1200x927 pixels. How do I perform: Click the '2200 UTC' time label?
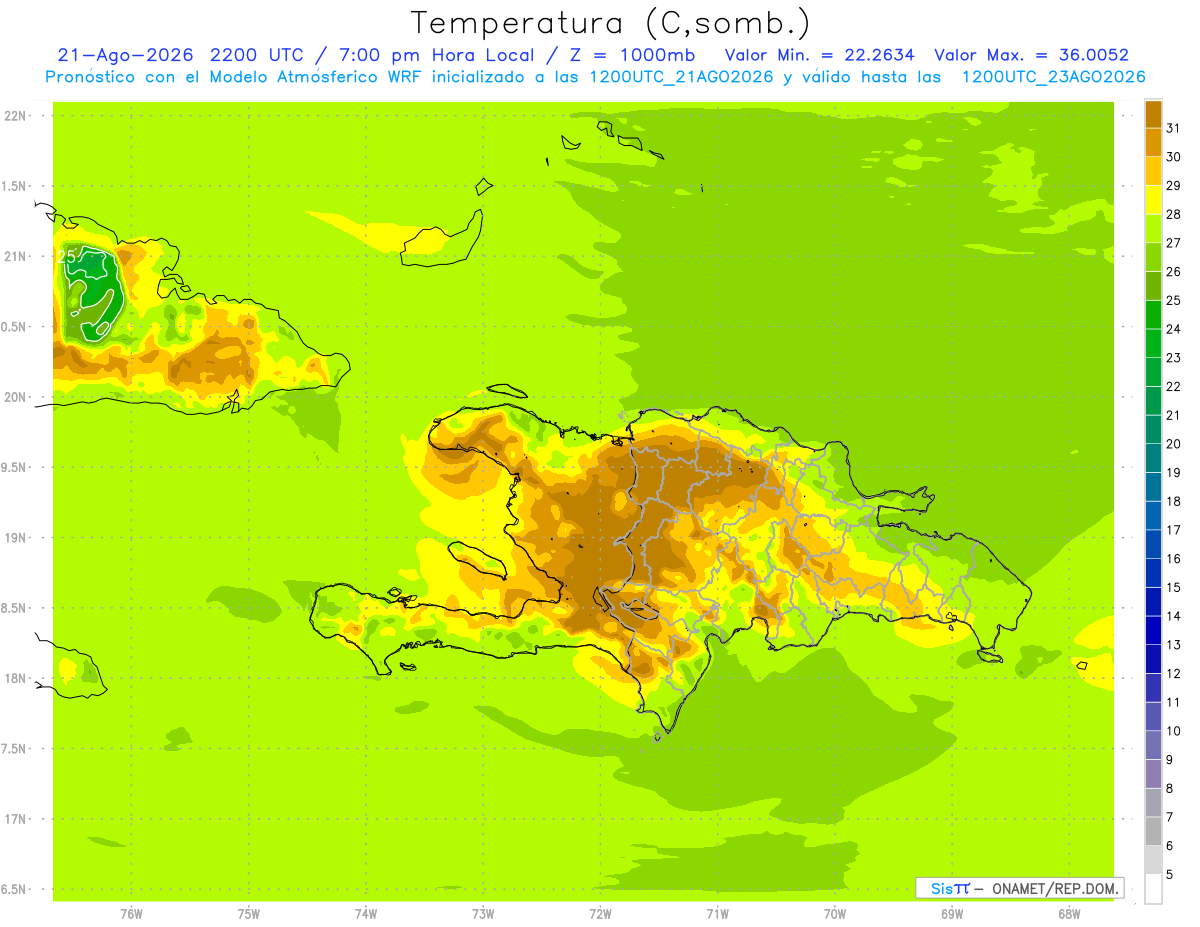[259, 55]
